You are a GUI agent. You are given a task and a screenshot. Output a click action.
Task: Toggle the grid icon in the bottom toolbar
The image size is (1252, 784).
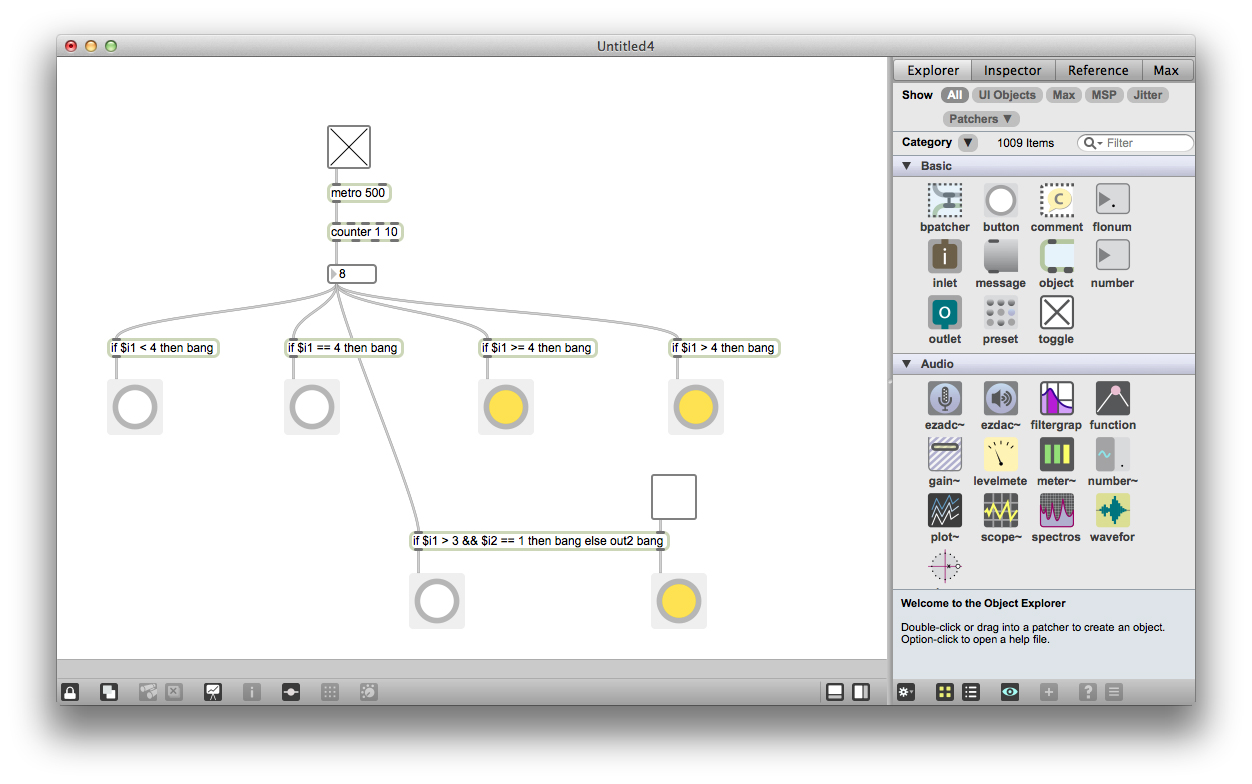329,691
